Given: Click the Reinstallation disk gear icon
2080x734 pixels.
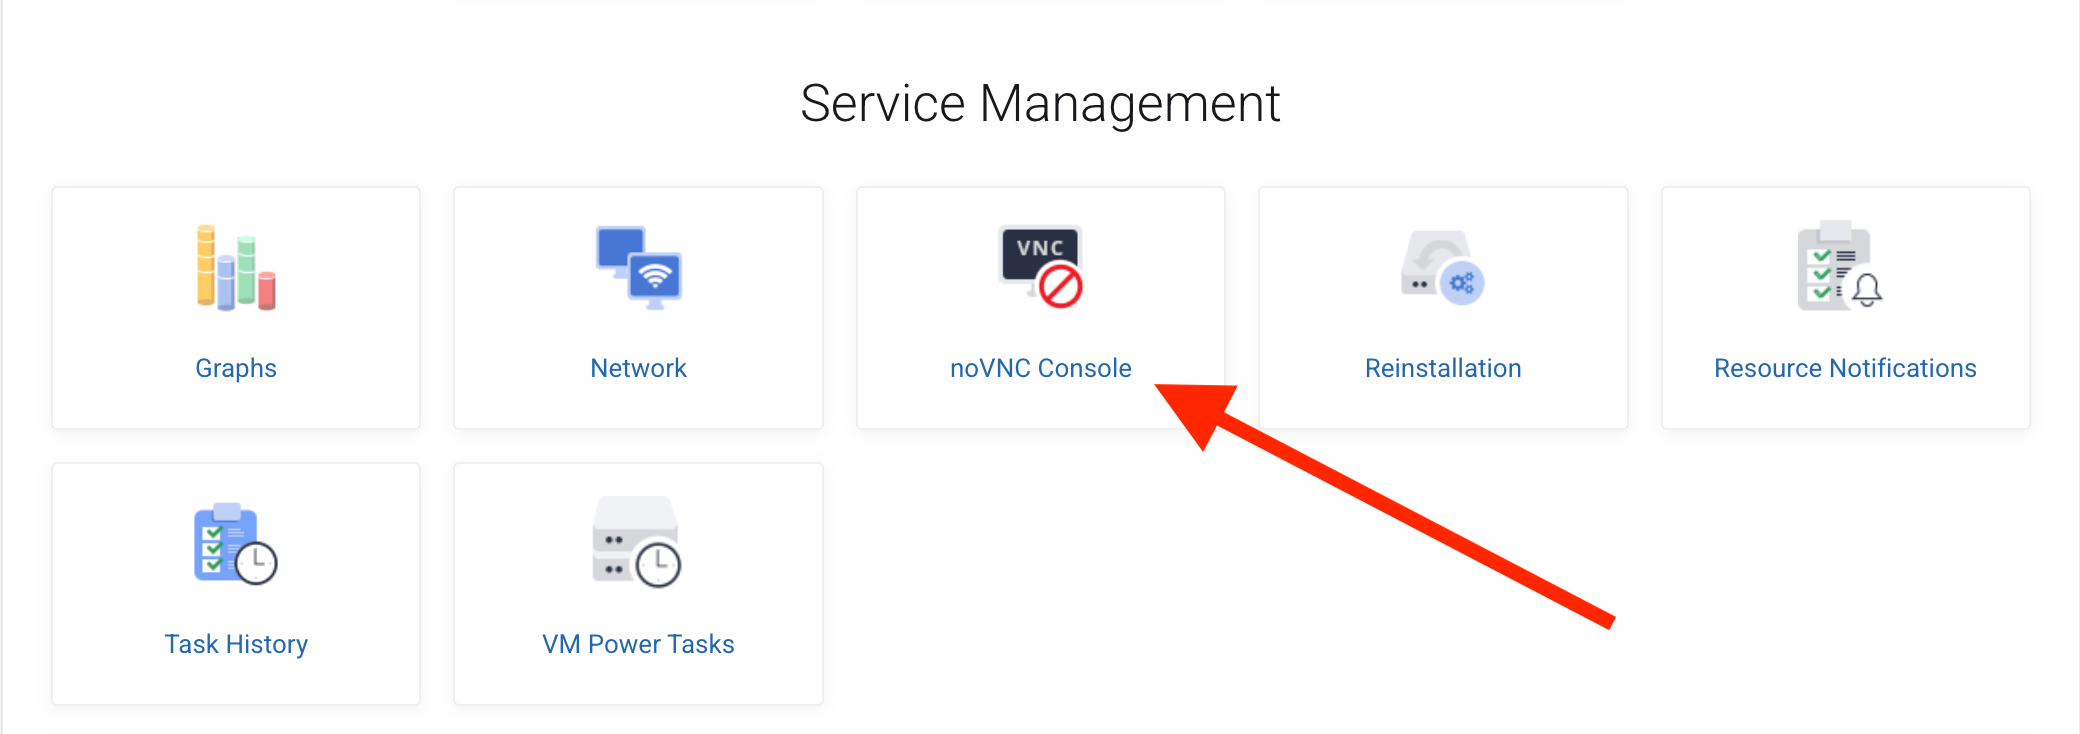Looking at the screenshot, I should (1441, 267).
